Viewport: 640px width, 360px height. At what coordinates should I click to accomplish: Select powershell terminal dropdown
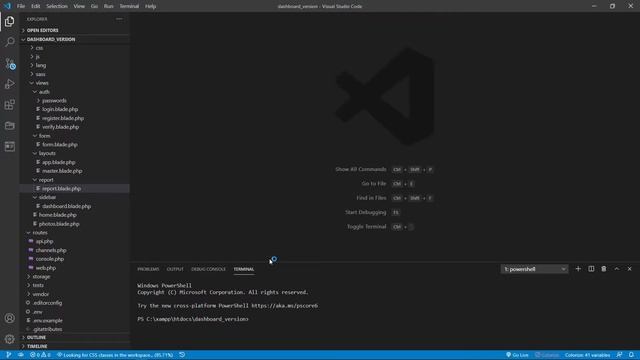(x=534, y=269)
